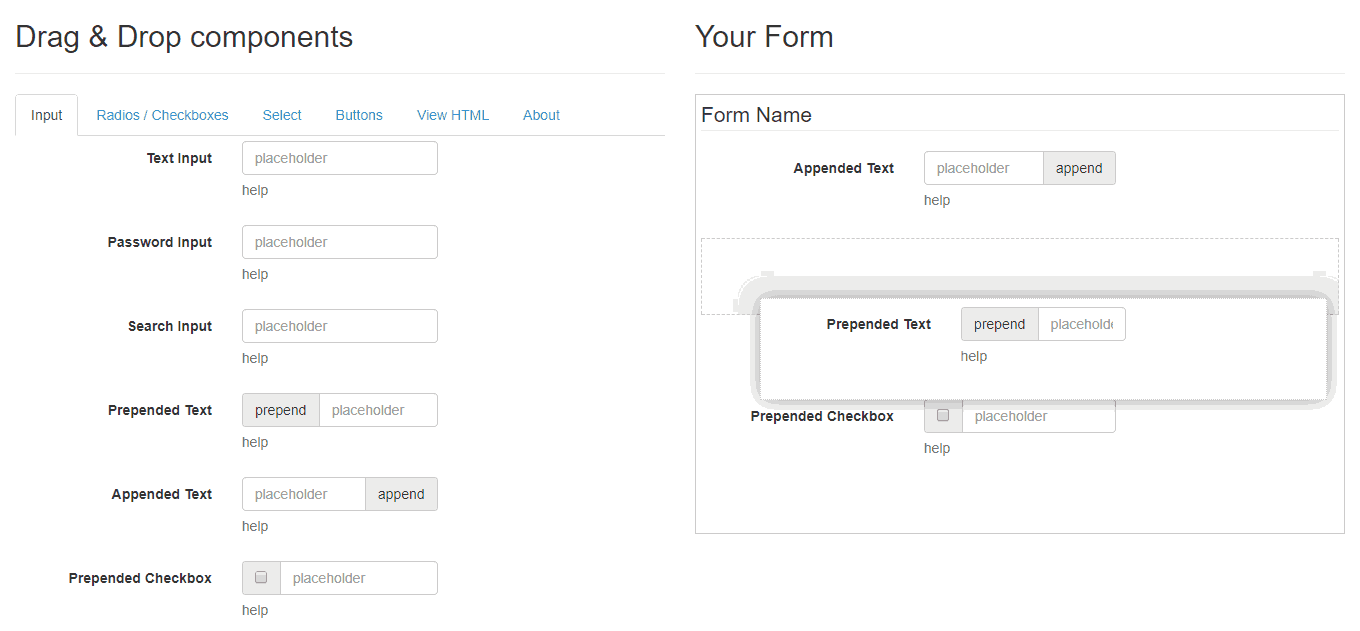Click the prepend addon of Prepended Text component
Viewport: 1360px width, 631px height.
[x=280, y=410]
